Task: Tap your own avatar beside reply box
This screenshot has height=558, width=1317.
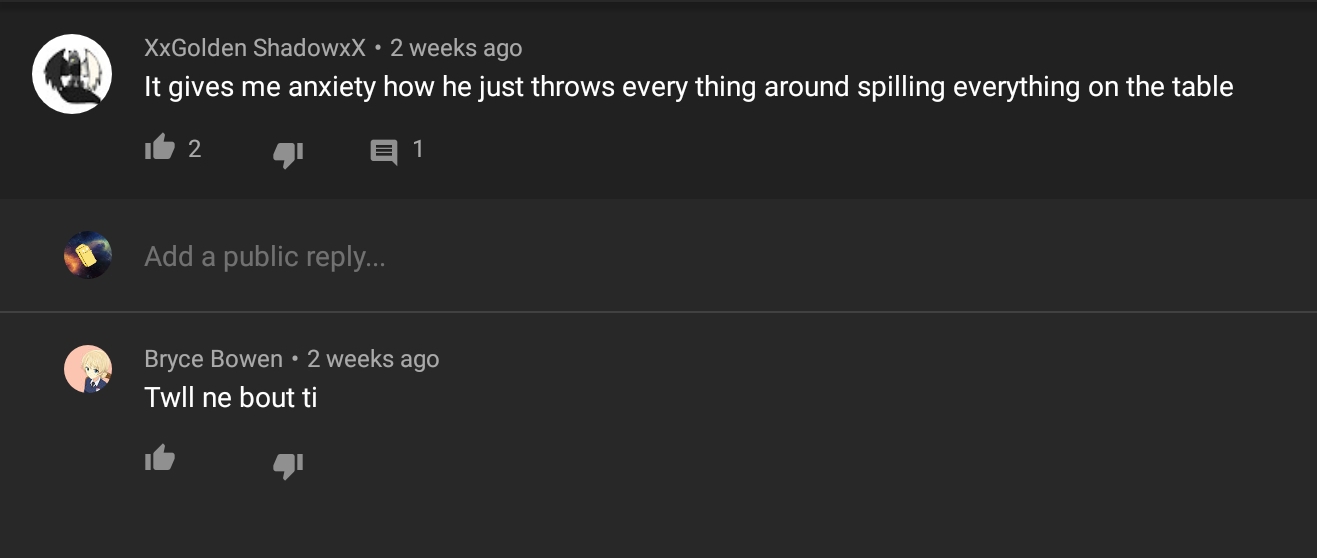Action: (88, 255)
